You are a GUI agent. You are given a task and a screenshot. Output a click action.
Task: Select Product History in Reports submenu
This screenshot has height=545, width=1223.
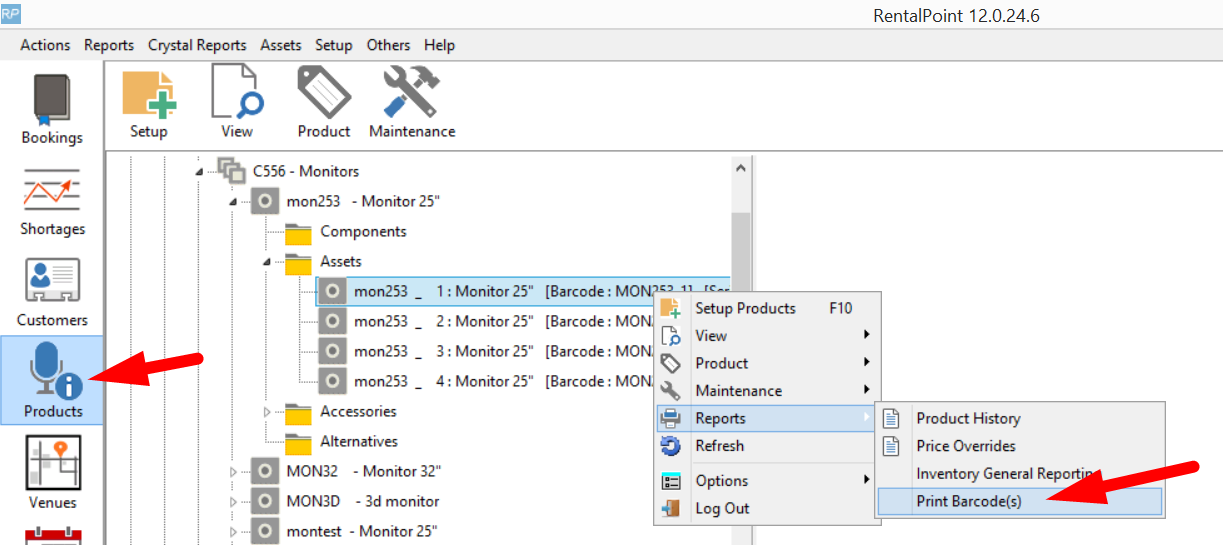[x=1018, y=418]
